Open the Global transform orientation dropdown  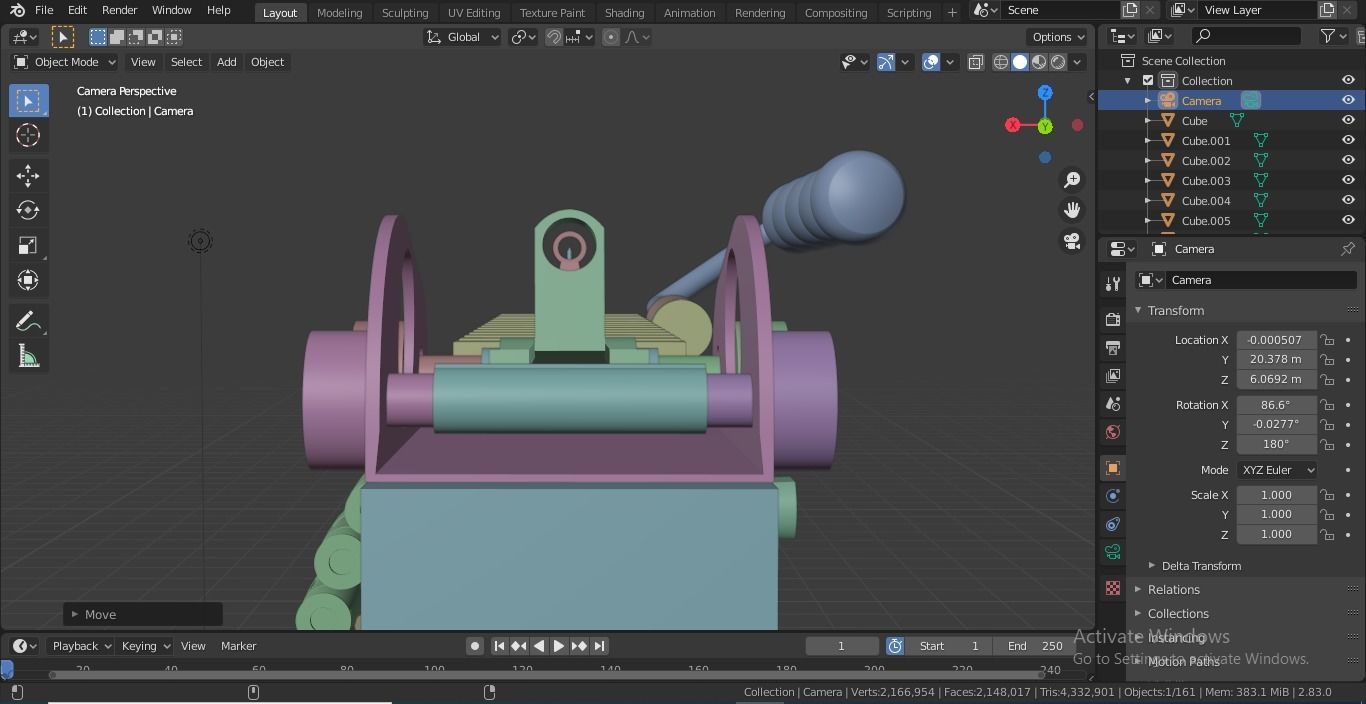[462, 37]
